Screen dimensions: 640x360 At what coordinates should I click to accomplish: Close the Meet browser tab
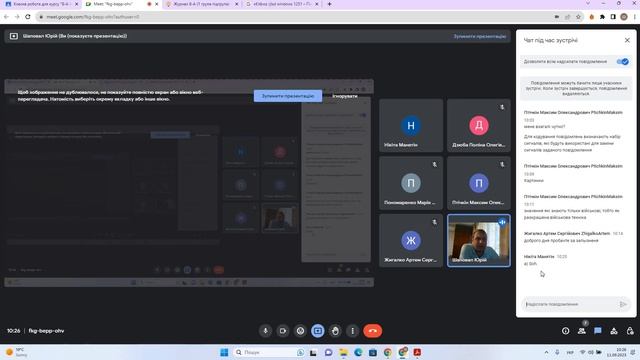(156, 4)
